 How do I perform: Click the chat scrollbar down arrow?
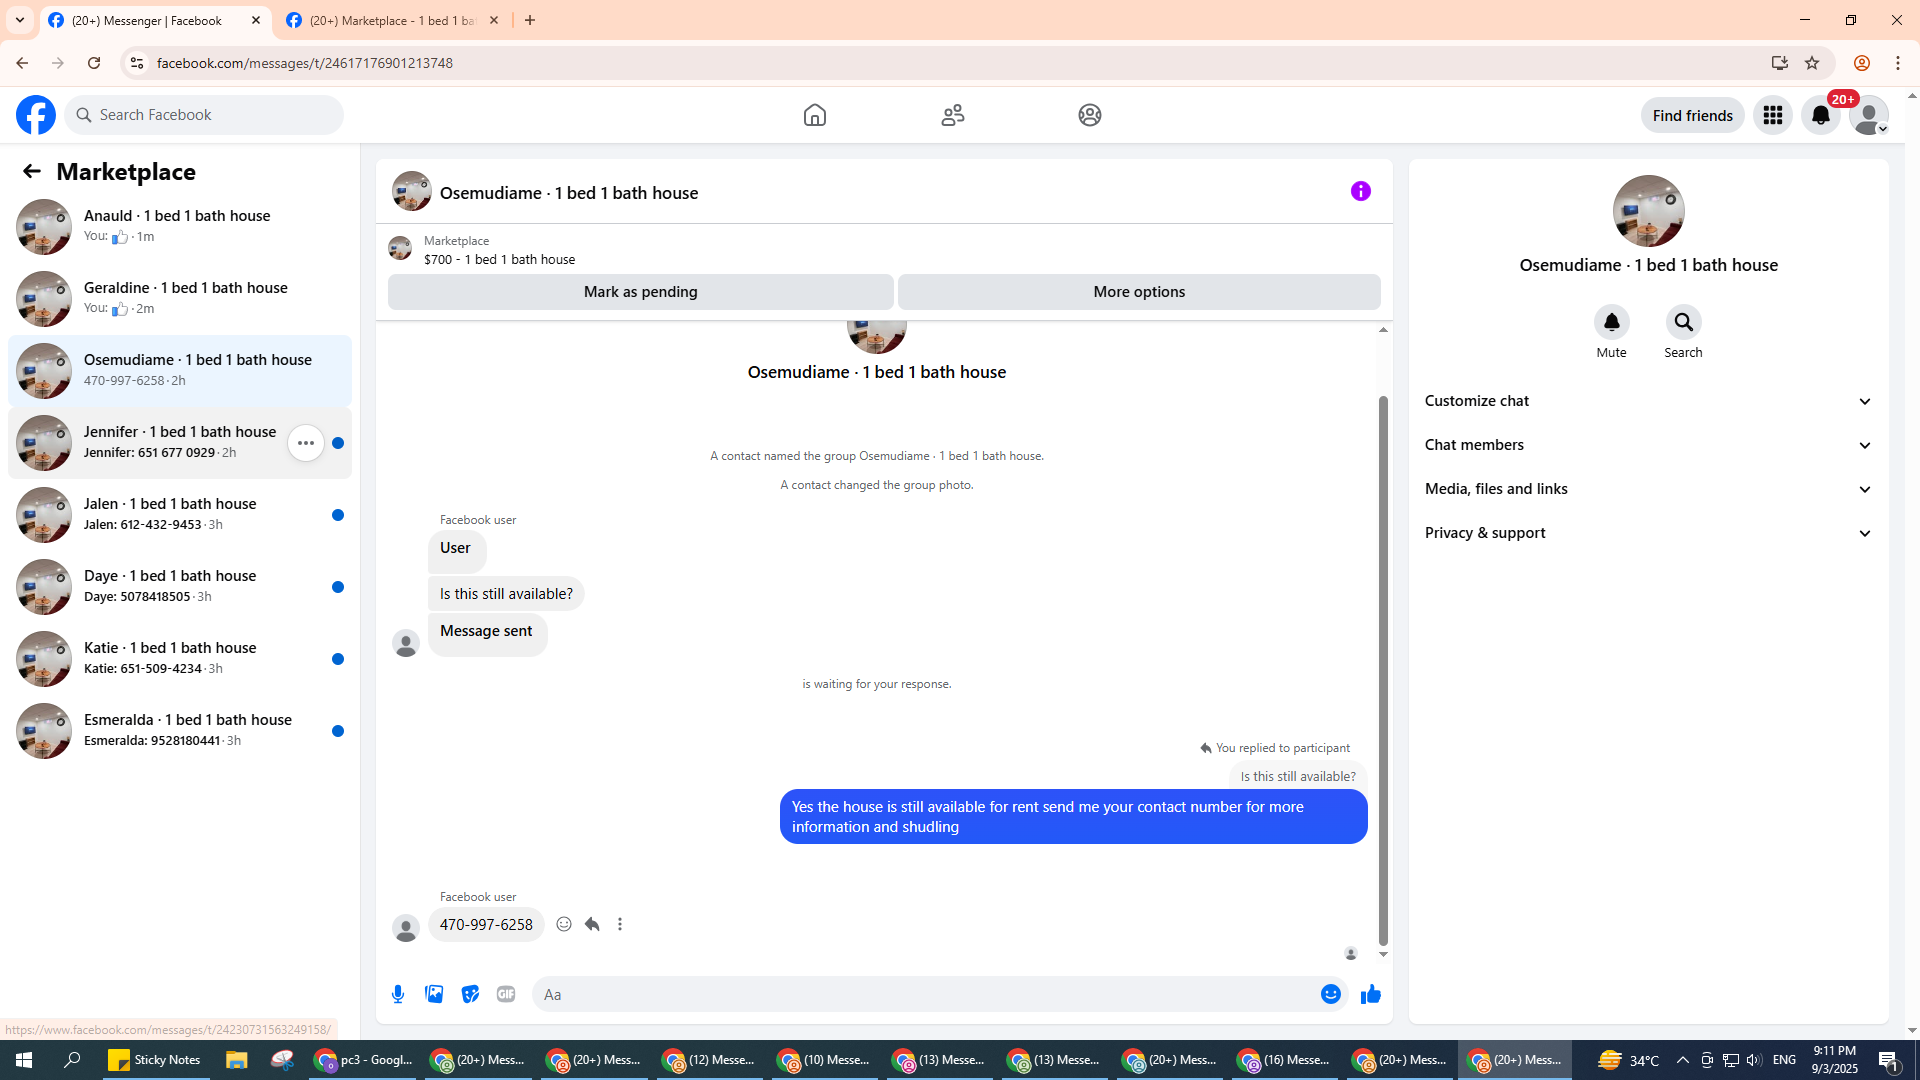tap(1383, 954)
